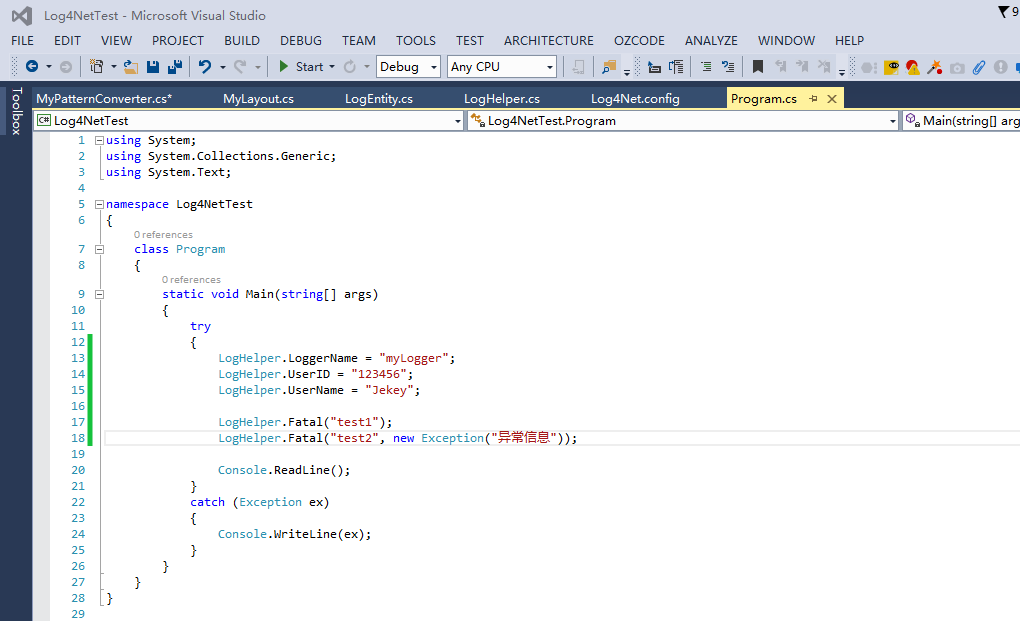Screen dimensions: 1020x621
Task: Start debugging with the green play button
Action: click(284, 66)
